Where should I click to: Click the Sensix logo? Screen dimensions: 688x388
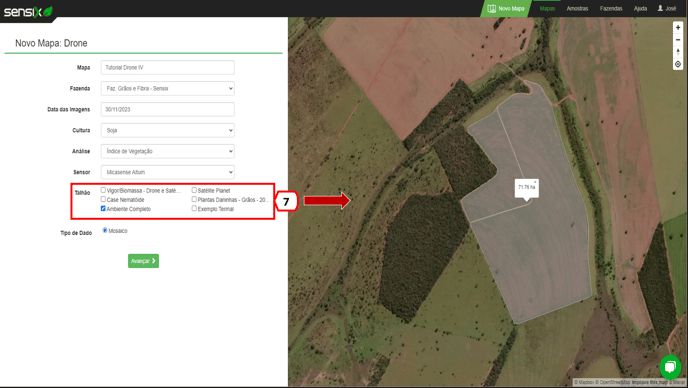click(x=28, y=11)
